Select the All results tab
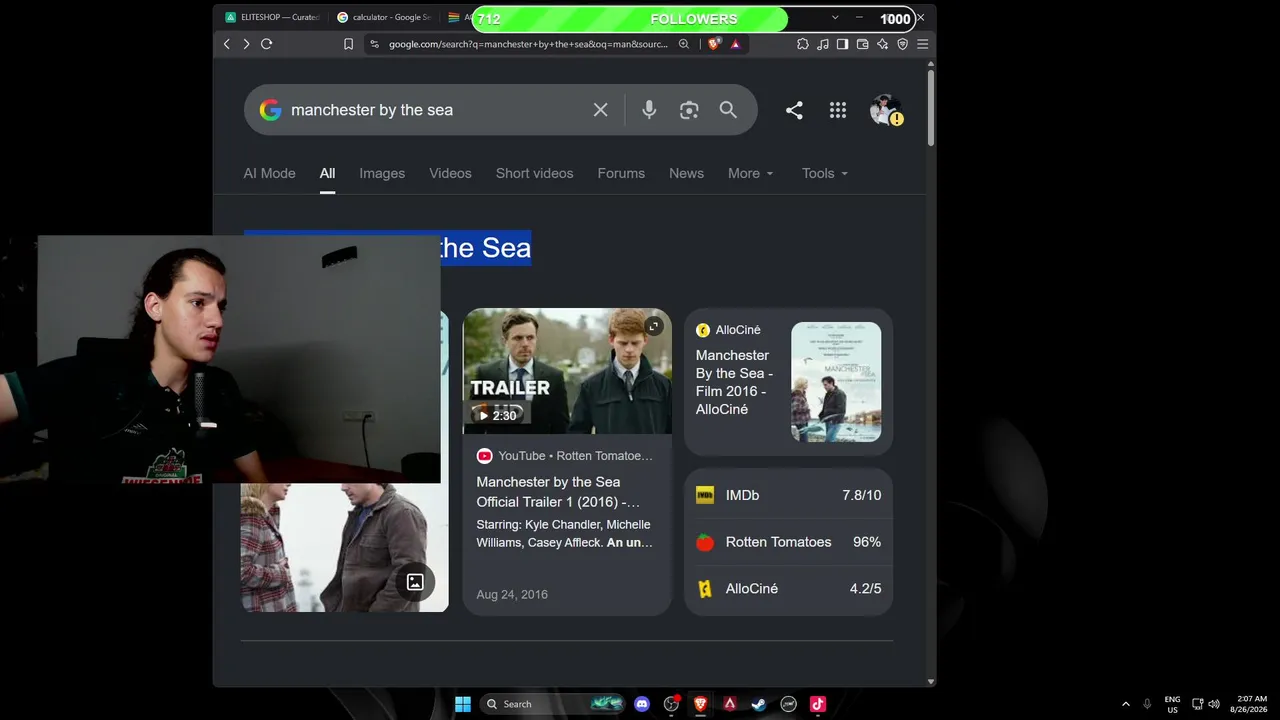This screenshot has width=1280, height=720. tap(327, 173)
